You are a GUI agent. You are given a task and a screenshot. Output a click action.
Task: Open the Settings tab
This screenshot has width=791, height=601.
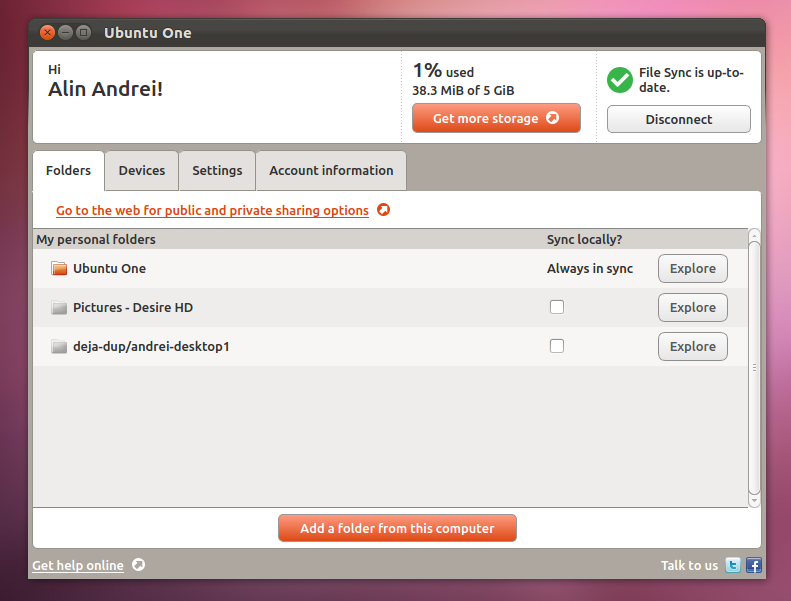(217, 171)
